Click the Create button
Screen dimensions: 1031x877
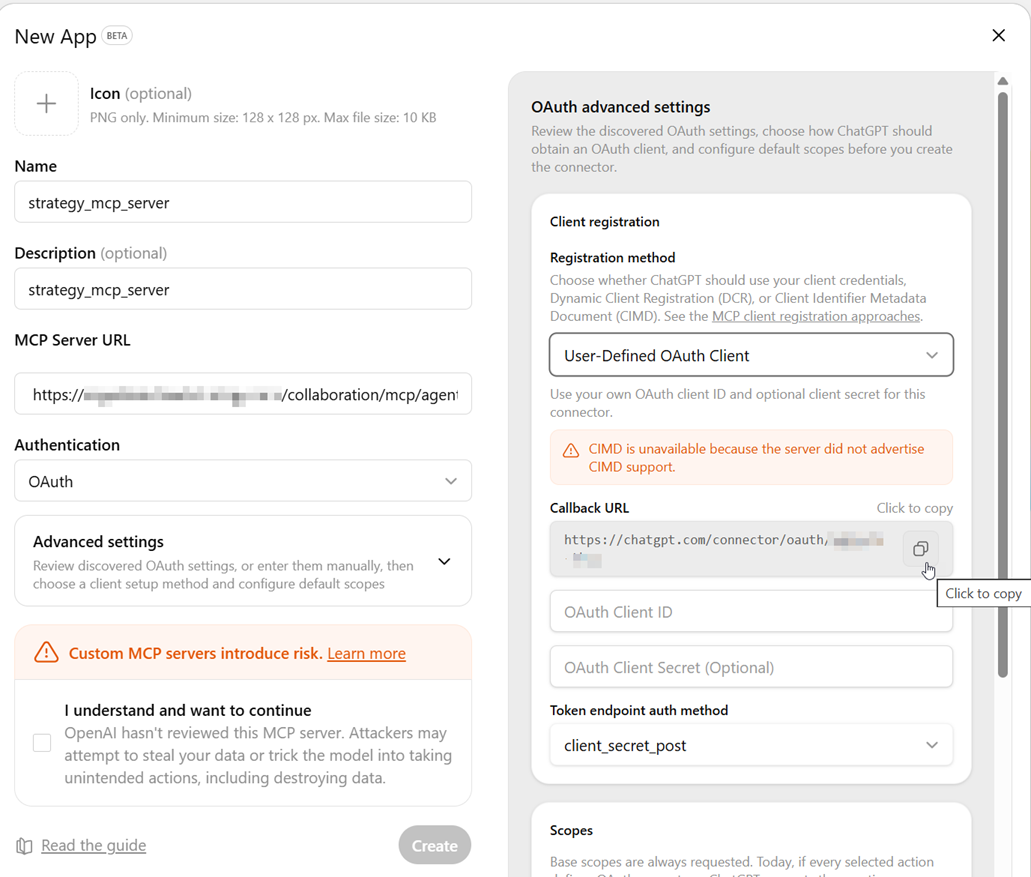click(434, 846)
